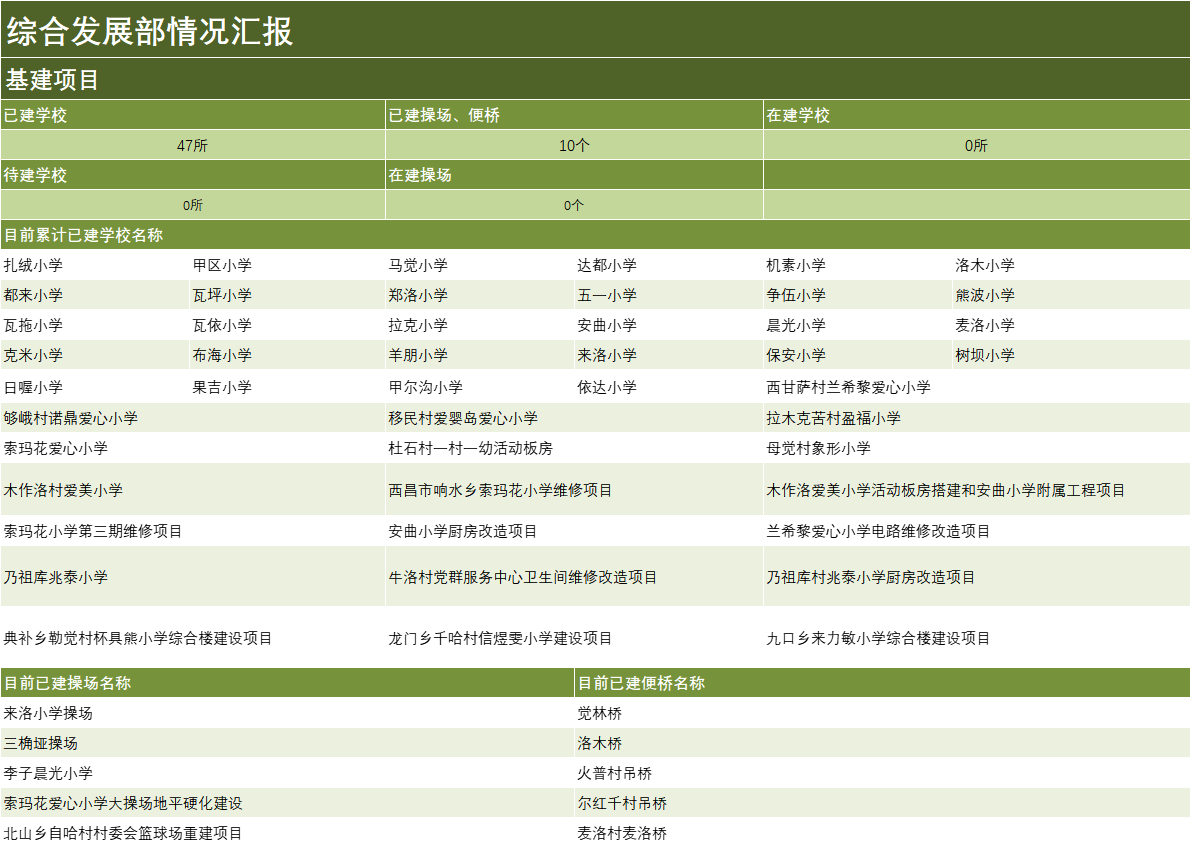Select the cell 西昌市响水乡索玛花小学维修项目
1191x848 pixels.
(574, 489)
